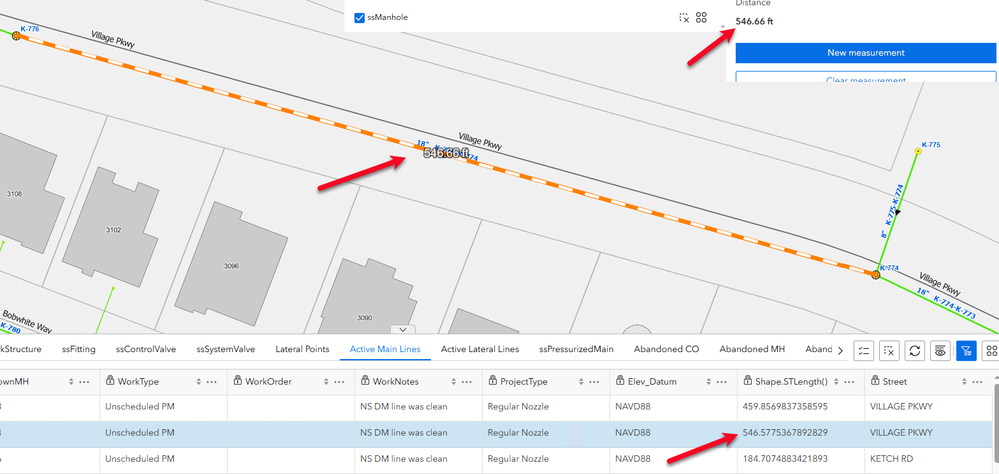Open the Abandoned MH tab
Viewport: 999px width, 474px height.
coord(752,349)
